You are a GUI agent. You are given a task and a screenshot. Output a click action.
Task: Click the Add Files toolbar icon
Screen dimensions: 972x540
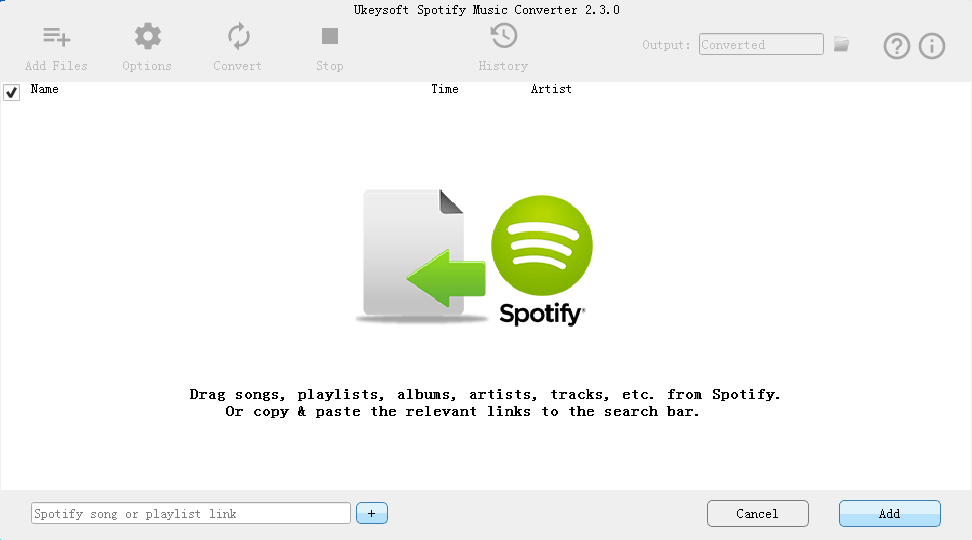56,37
